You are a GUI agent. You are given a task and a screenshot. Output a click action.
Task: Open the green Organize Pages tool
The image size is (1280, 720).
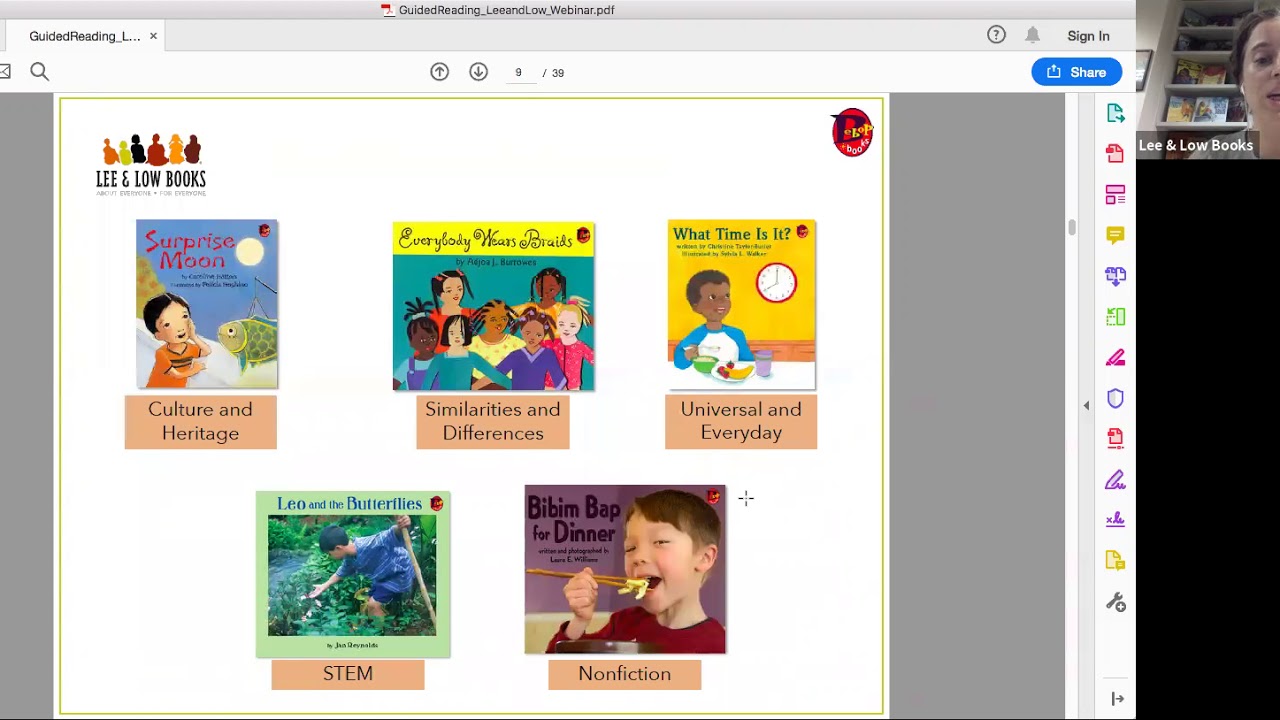pos(1115,317)
